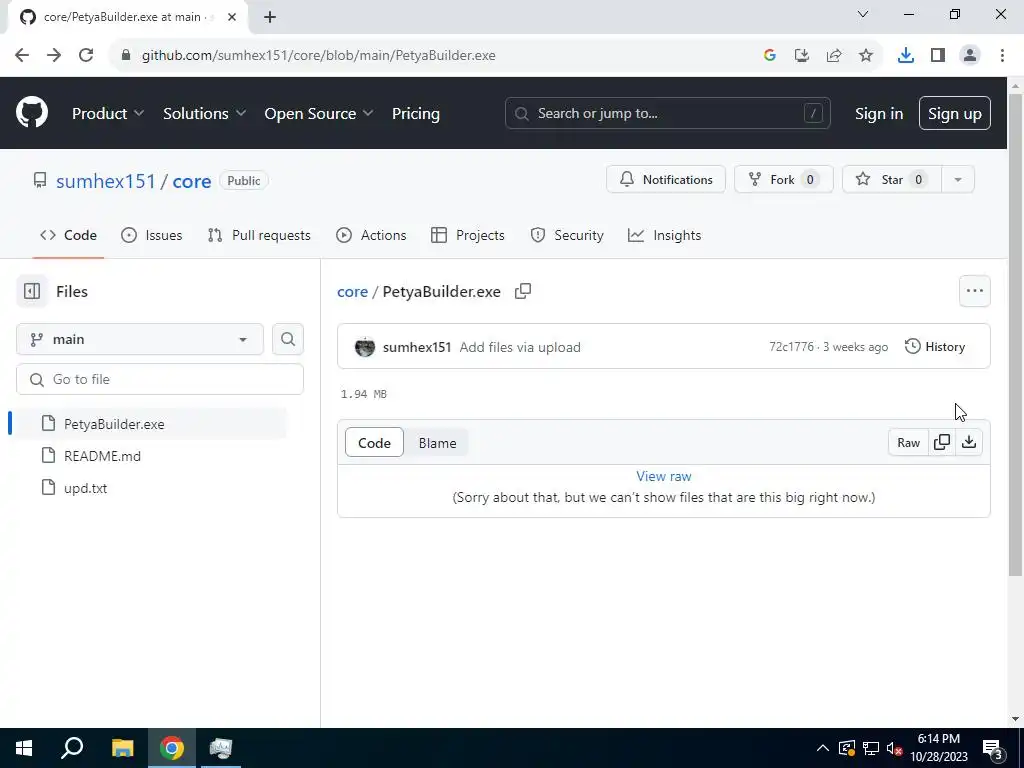Screen dimensions: 1024x768
Task: Click the Notifications button
Action: click(x=665, y=180)
